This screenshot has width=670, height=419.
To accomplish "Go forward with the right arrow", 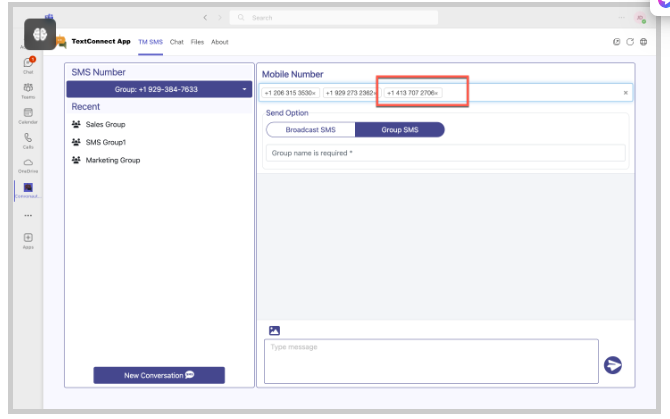I will click(220, 18).
